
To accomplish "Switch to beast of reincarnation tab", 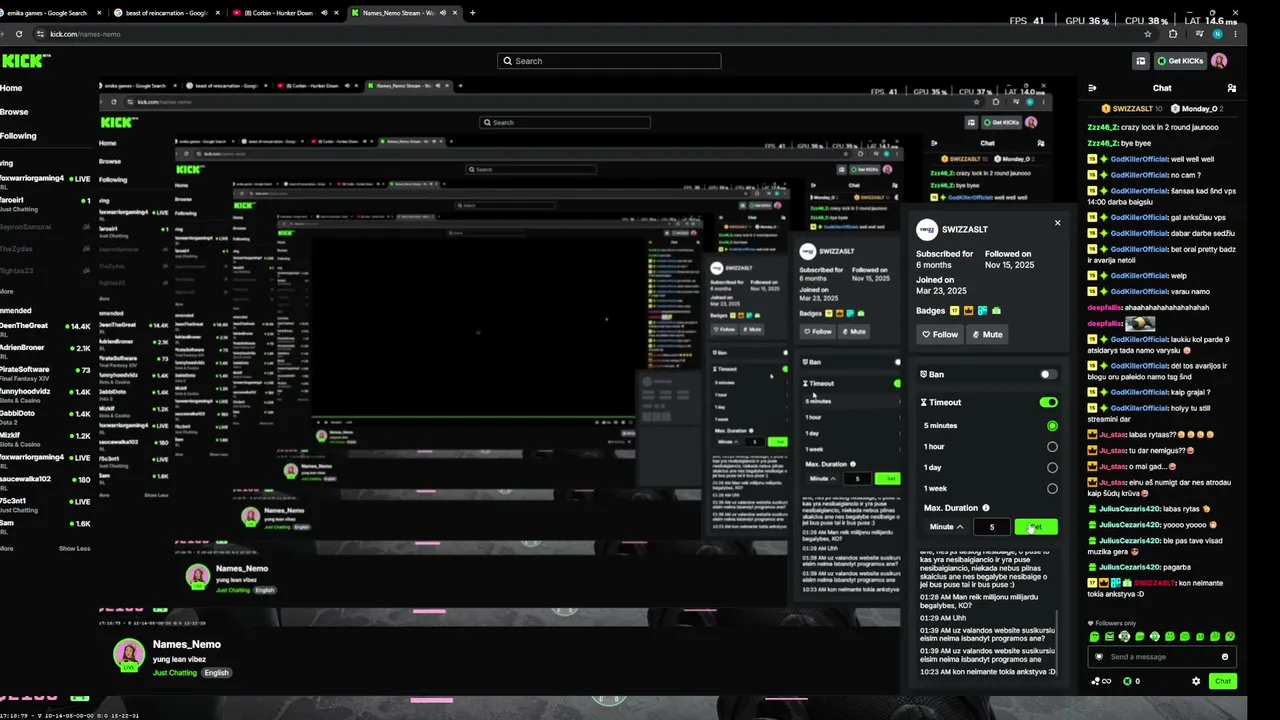I will 165,13.
